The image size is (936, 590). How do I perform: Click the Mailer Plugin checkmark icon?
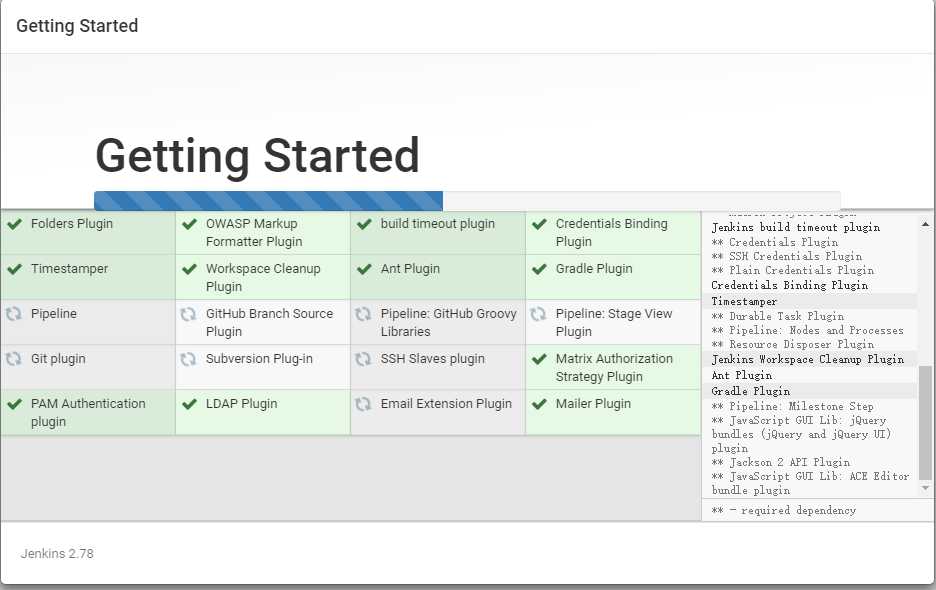coord(539,404)
